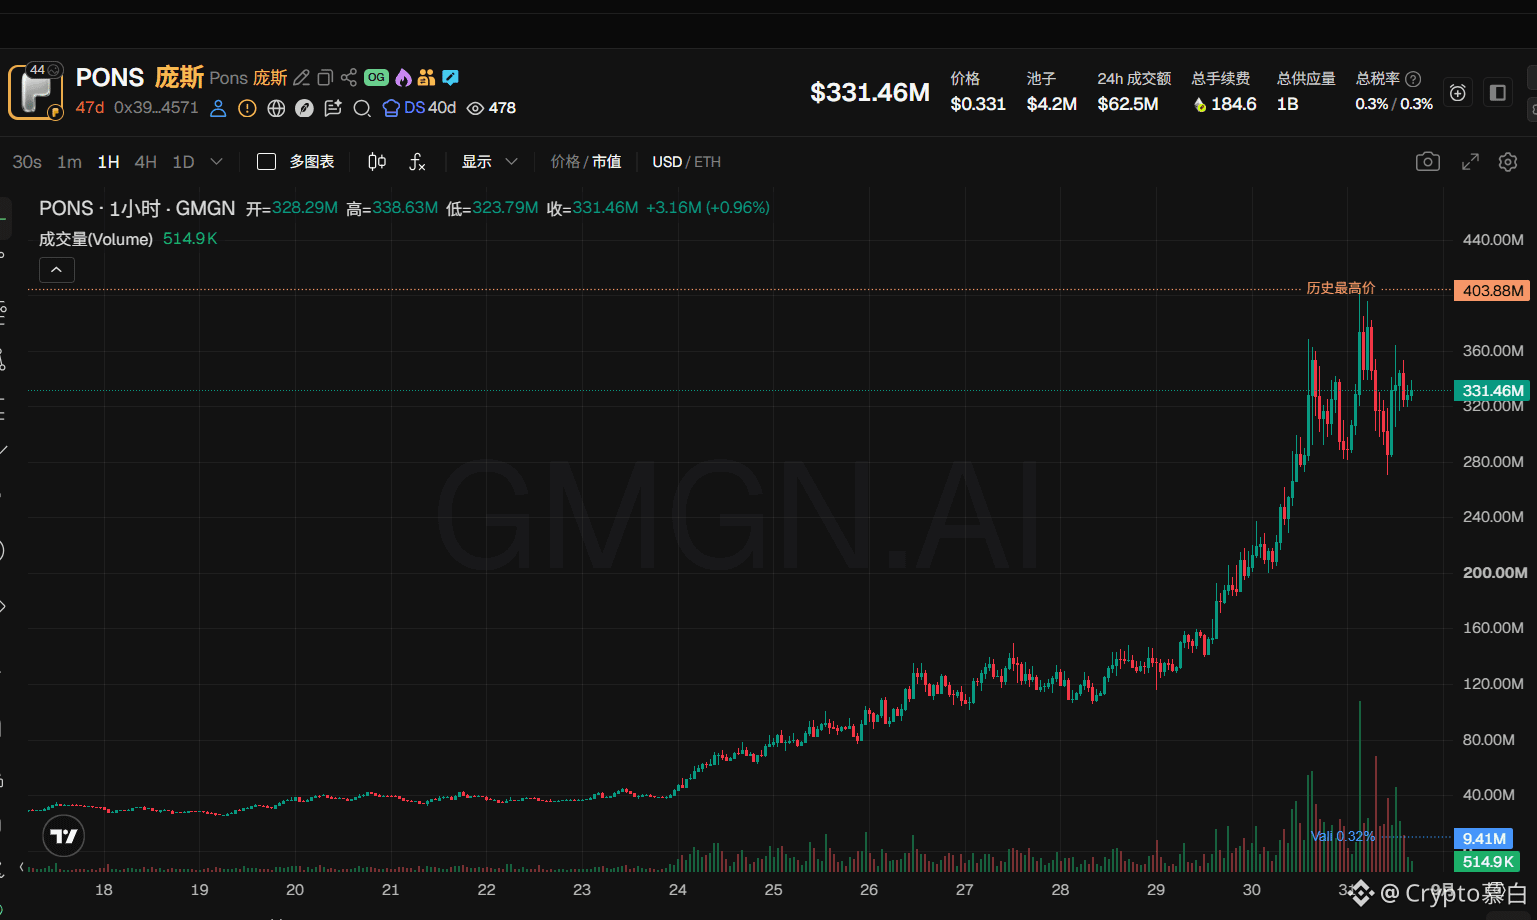Take a chart snapshot with camera icon
1537x920 pixels.
click(x=1428, y=162)
